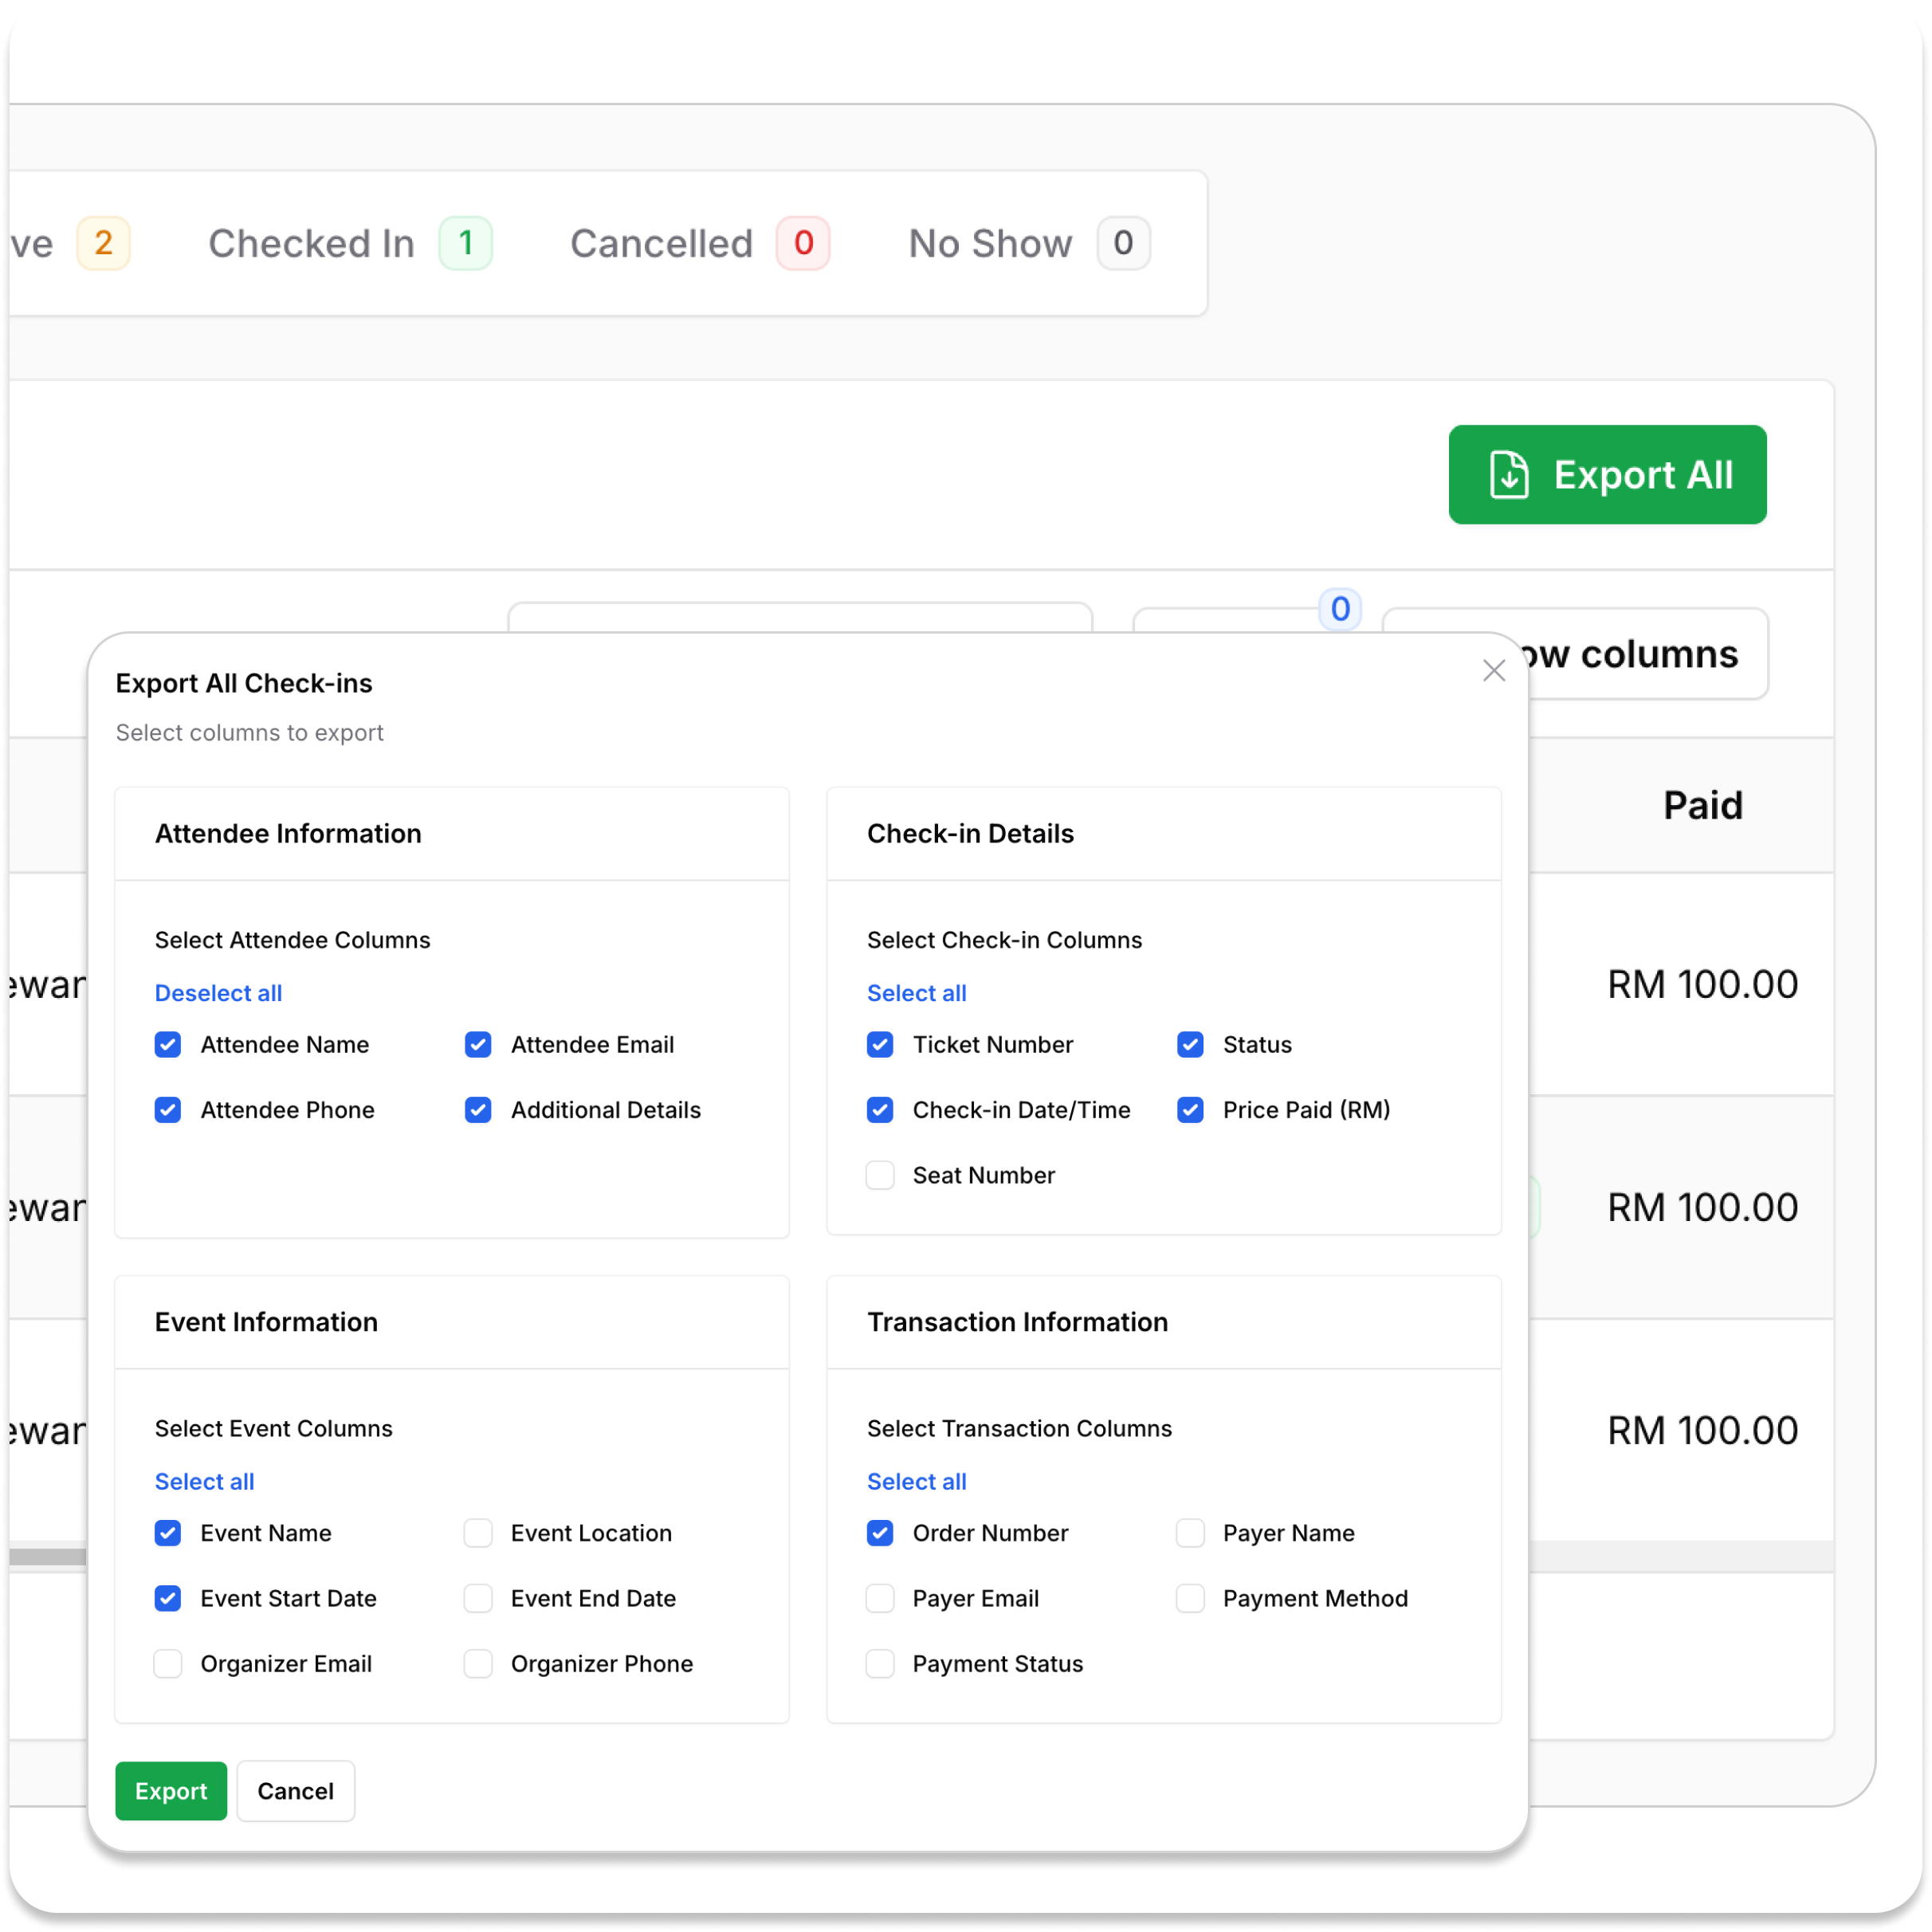
Task: Click the Cancel button
Action: coord(295,1791)
